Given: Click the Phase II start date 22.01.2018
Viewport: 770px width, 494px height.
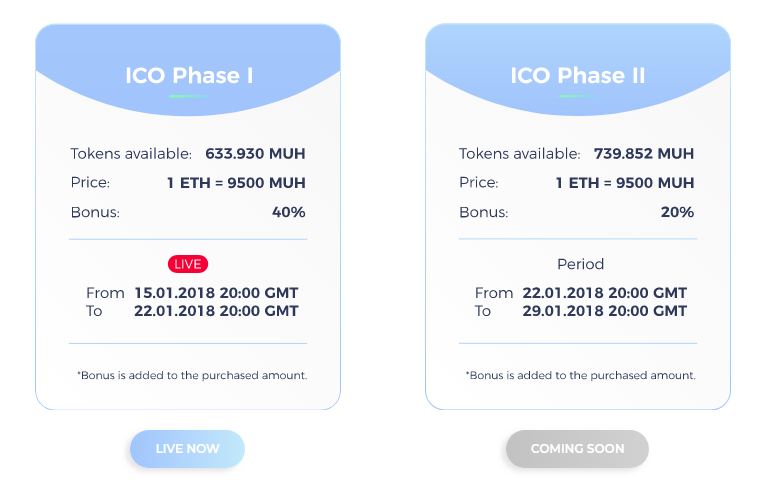Looking at the screenshot, I should (x=563, y=293).
